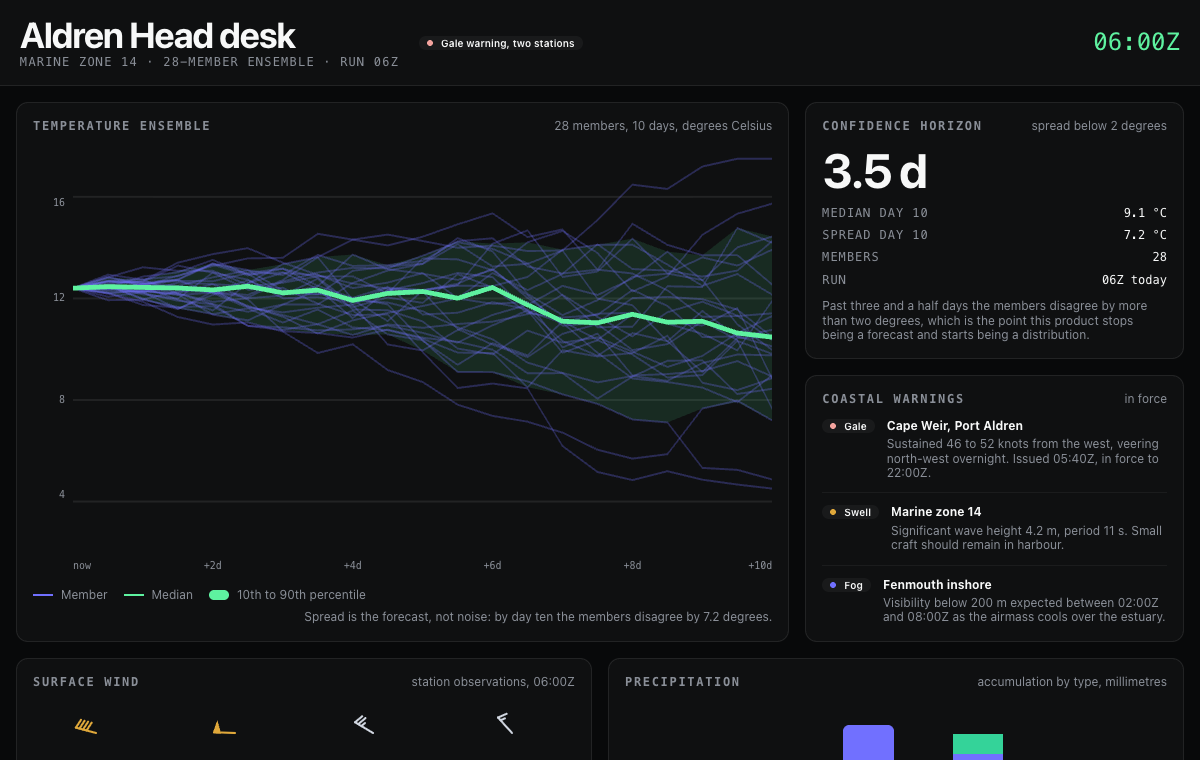
Task: Click 'accumulation by type, millimetres' caption
Action: 1072,682
